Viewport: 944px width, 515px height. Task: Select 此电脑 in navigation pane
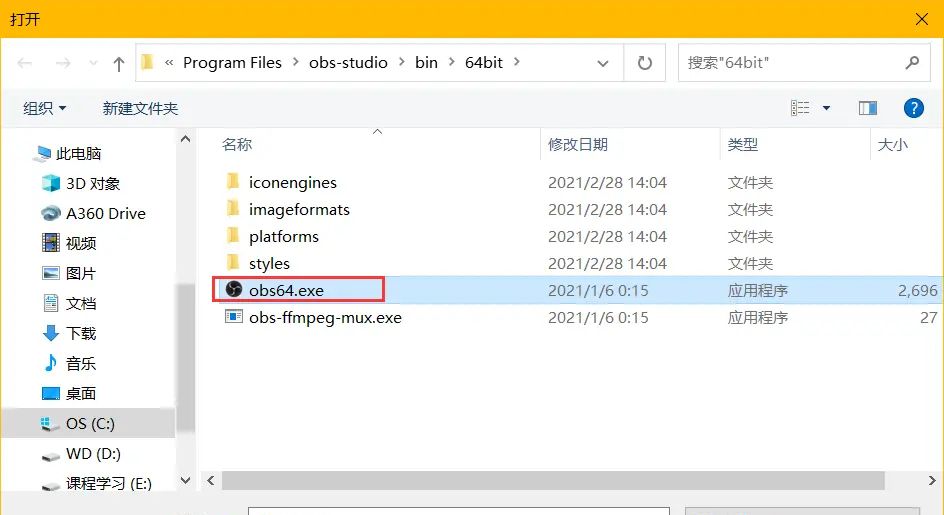(x=78, y=154)
